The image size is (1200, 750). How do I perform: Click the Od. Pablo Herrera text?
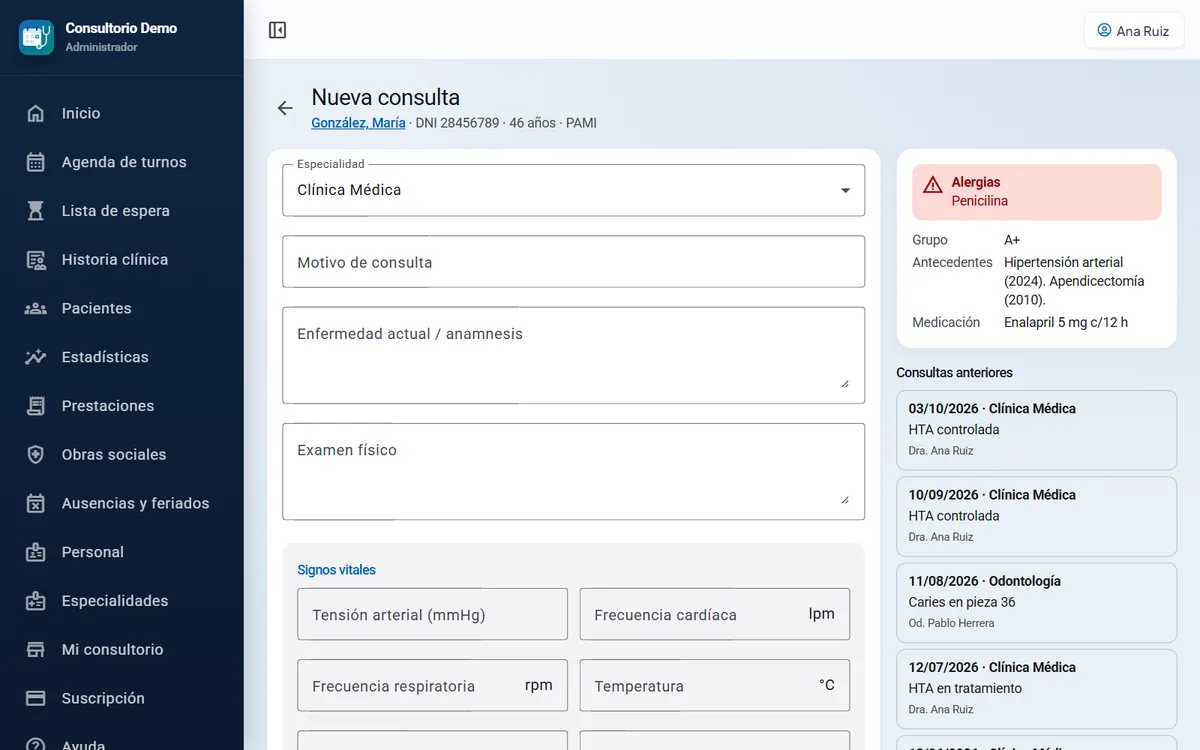[951, 623]
